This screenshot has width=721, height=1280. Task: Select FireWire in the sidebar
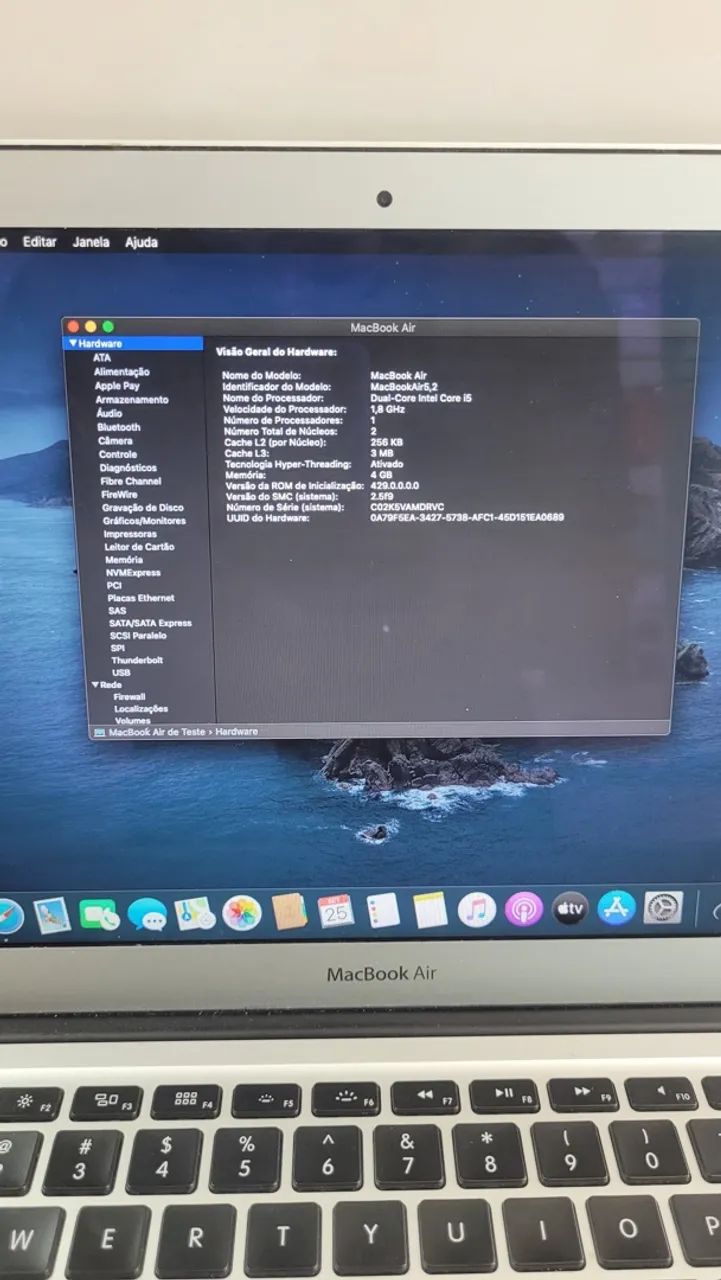120,494
